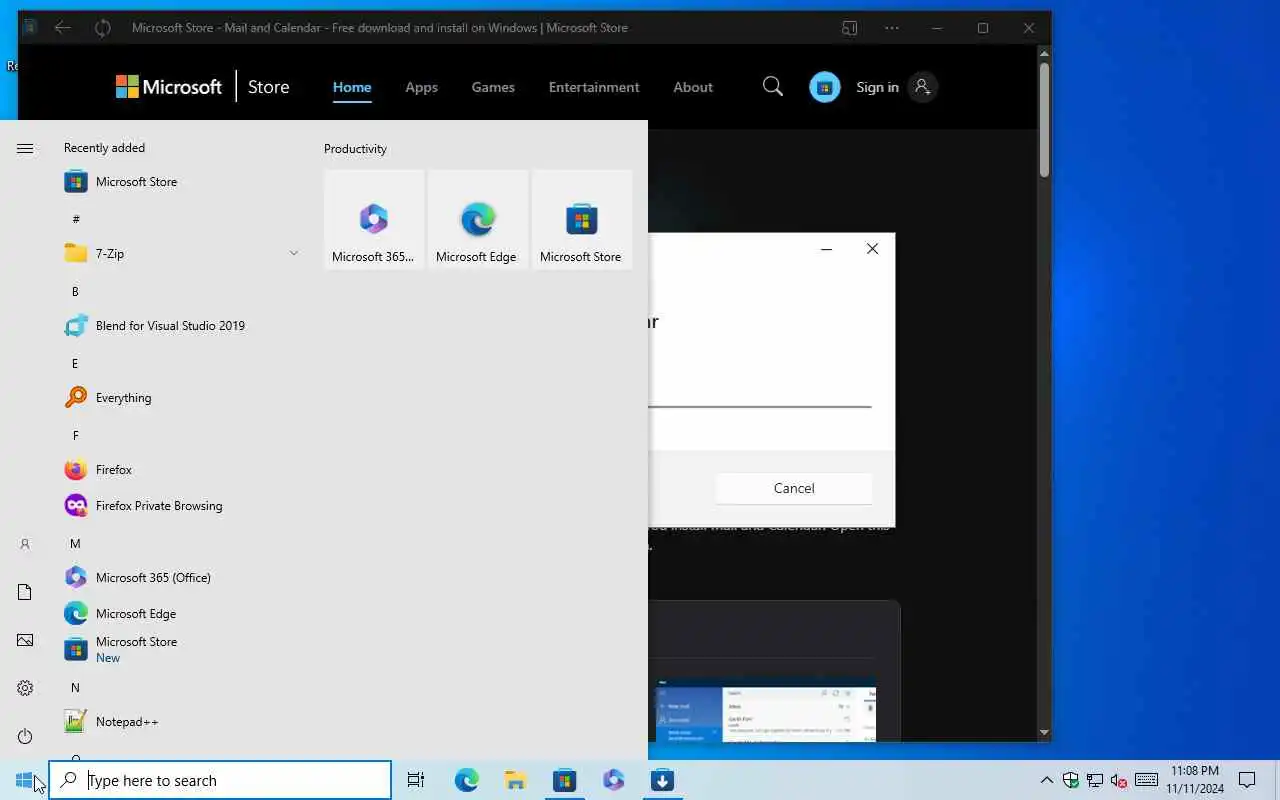This screenshot has width=1280, height=800.
Task: Open Microsoft Store under Recently added
Action: pyautogui.click(x=180, y=182)
